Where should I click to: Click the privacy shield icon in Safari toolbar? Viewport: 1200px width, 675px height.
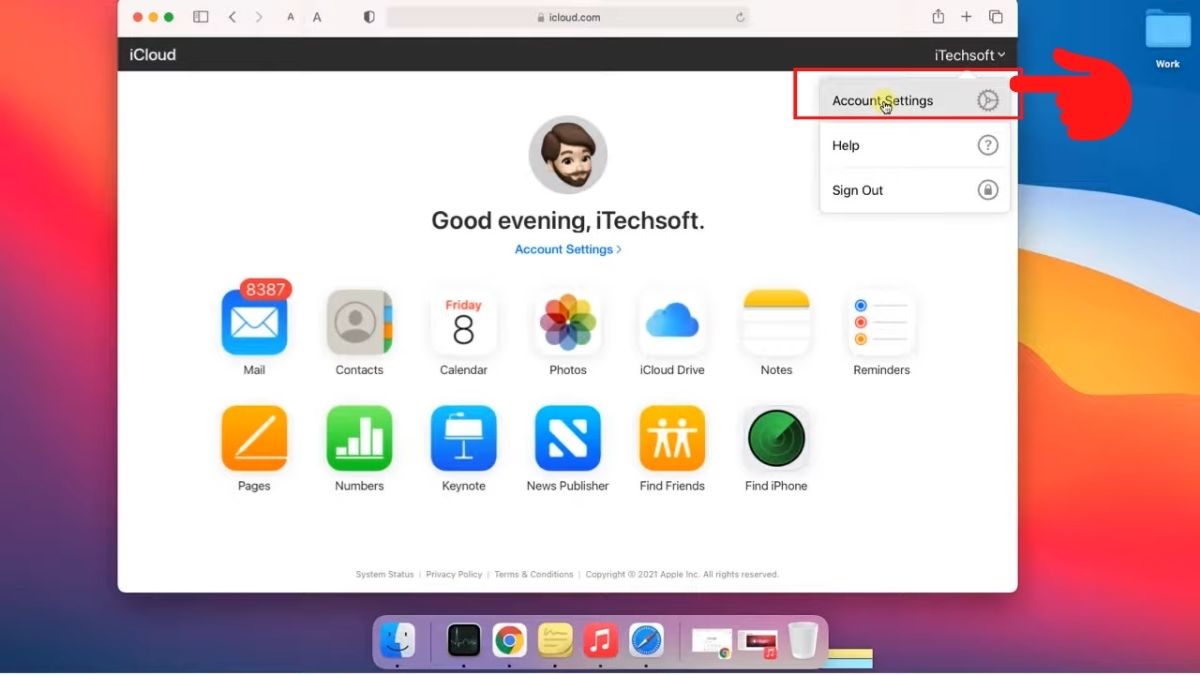click(369, 17)
